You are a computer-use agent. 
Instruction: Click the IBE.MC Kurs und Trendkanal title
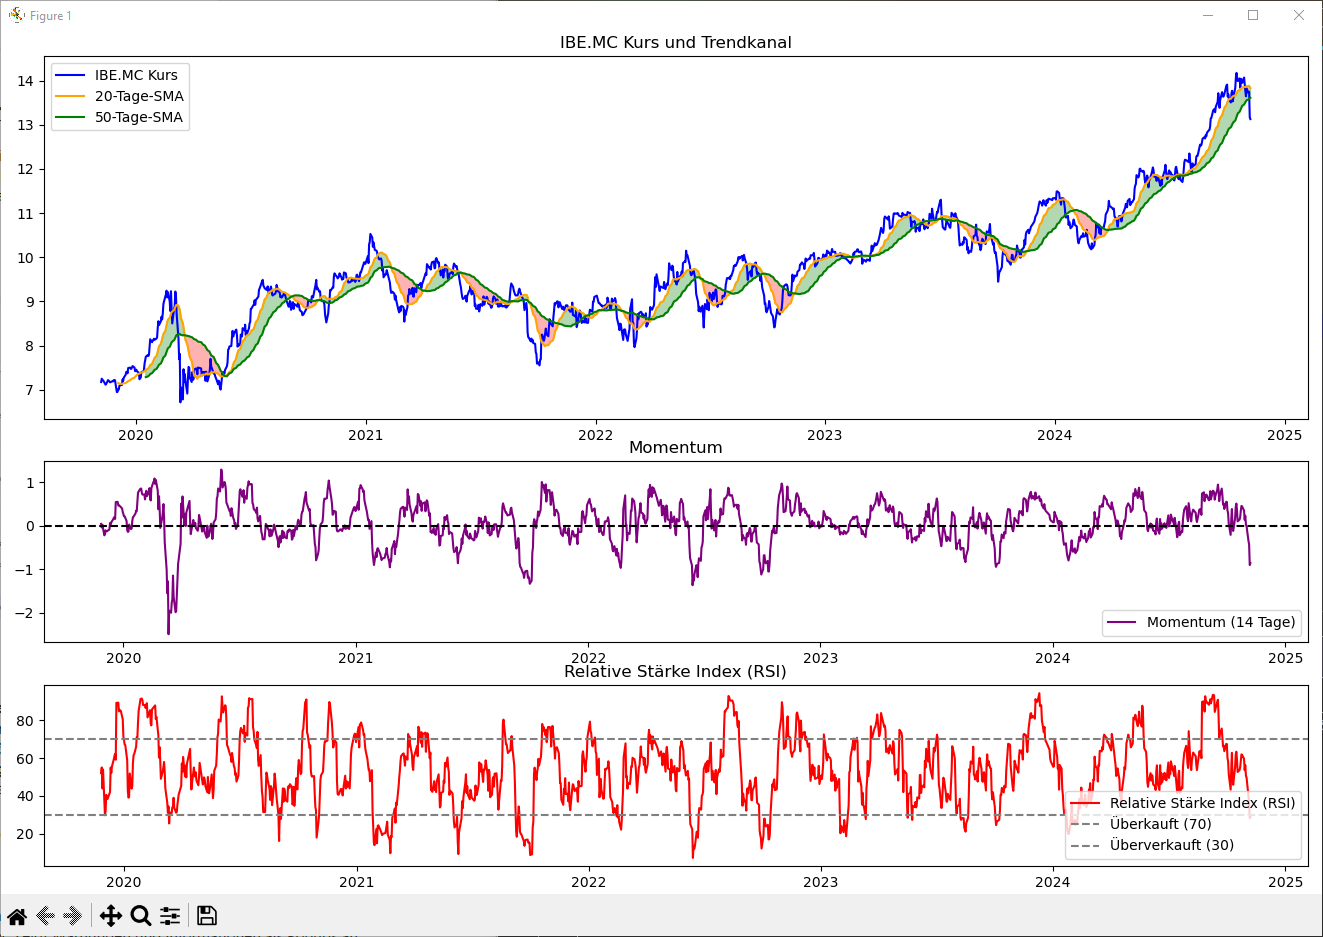676,43
